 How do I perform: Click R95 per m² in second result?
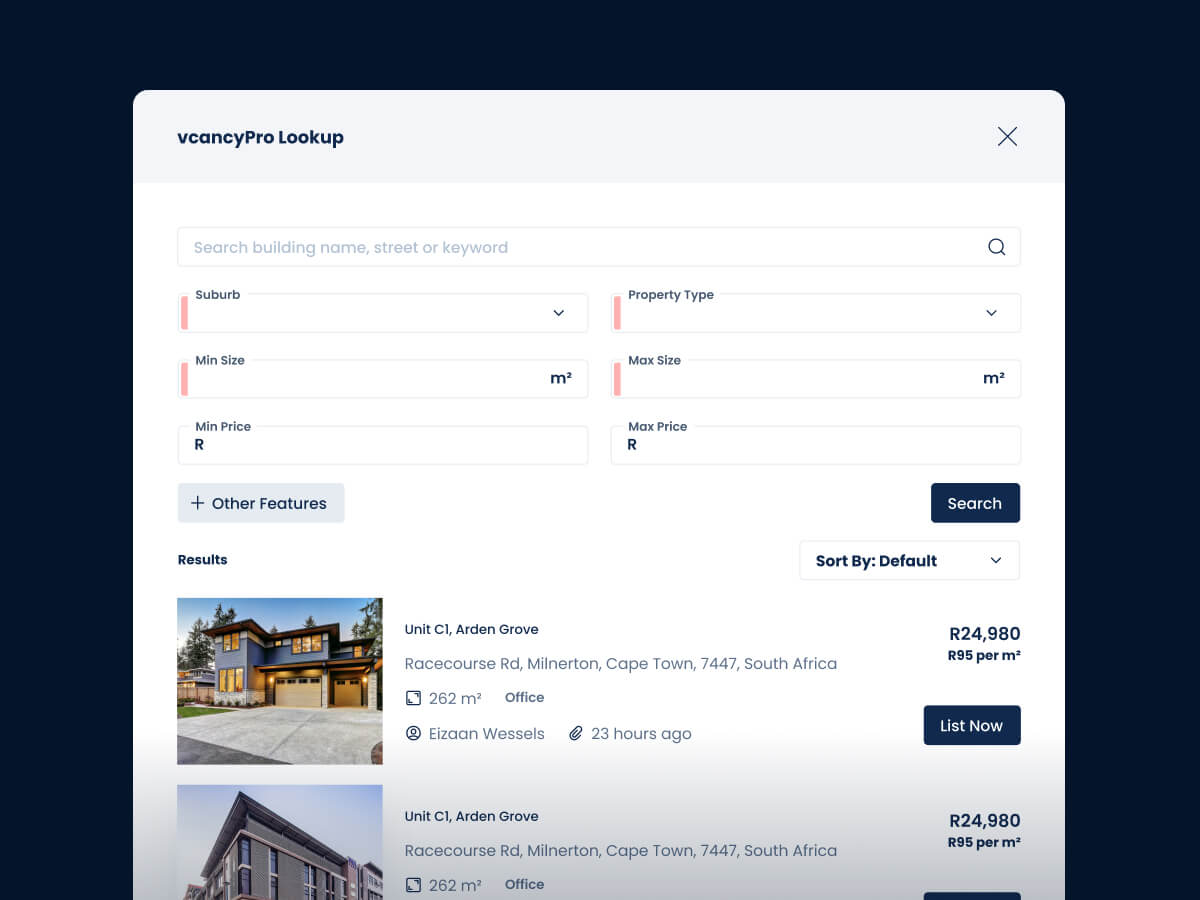pyautogui.click(x=984, y=843)
